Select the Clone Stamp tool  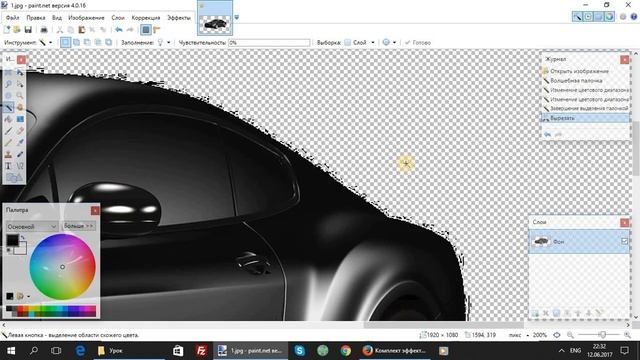pyautogui.click(x=9, y=154)
